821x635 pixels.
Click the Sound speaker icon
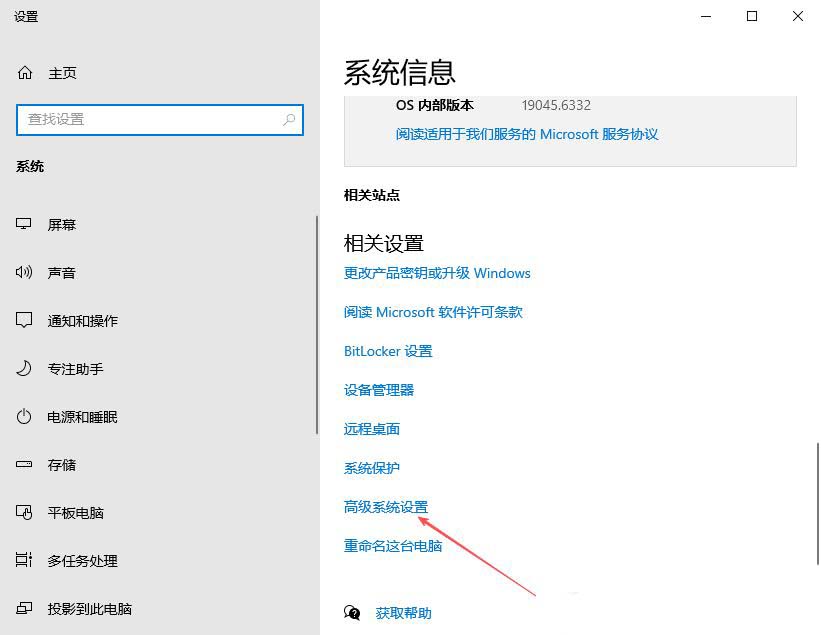coord(24,272)
